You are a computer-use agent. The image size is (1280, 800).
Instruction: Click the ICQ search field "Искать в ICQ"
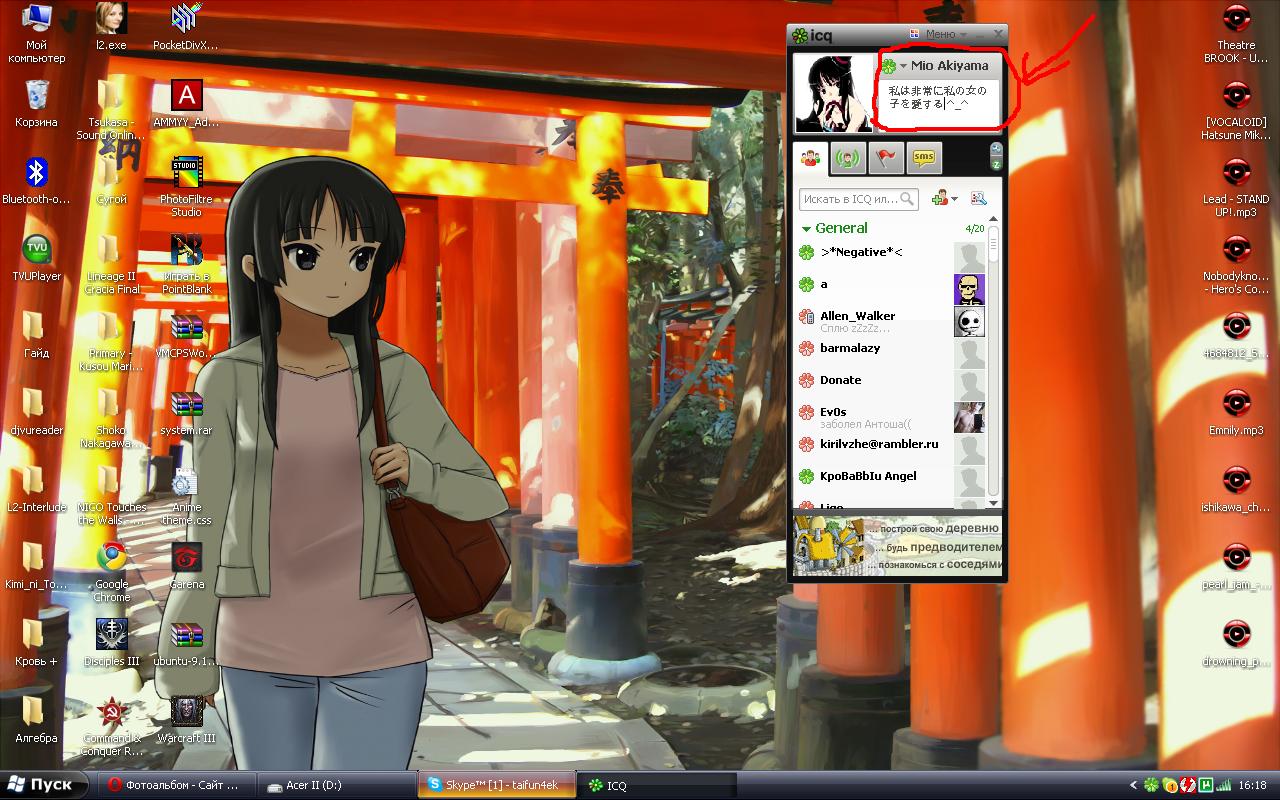[x=859, y=199]
